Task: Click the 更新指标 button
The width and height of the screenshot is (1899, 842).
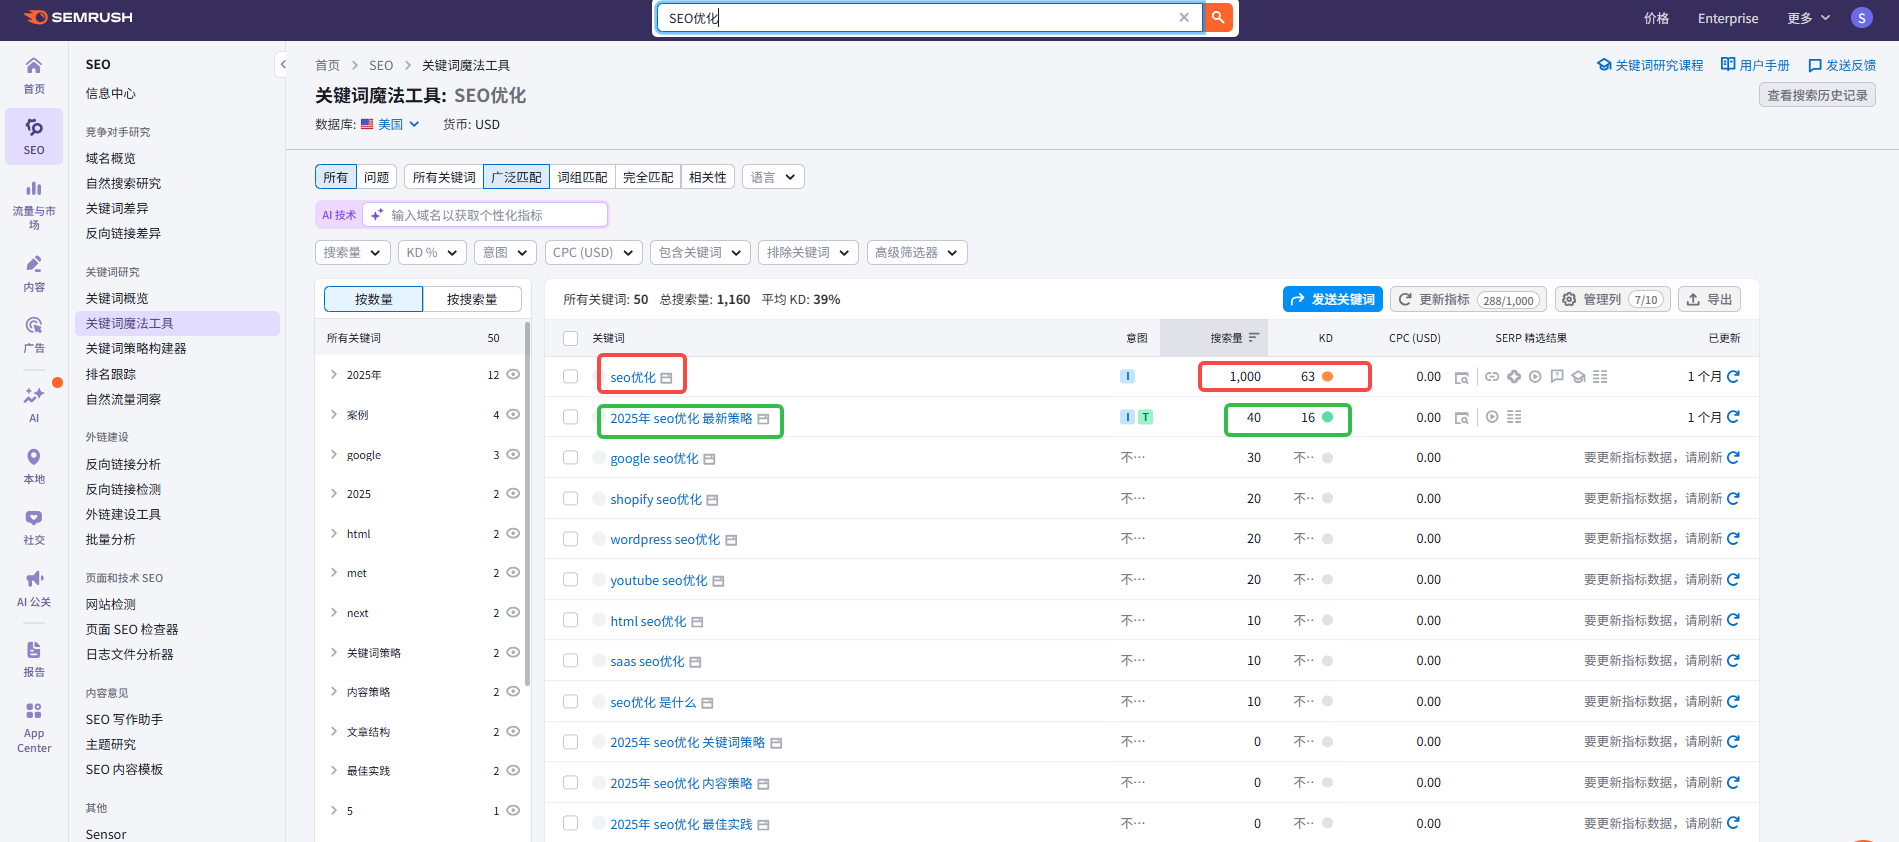Action: [x=1468, y=299]
